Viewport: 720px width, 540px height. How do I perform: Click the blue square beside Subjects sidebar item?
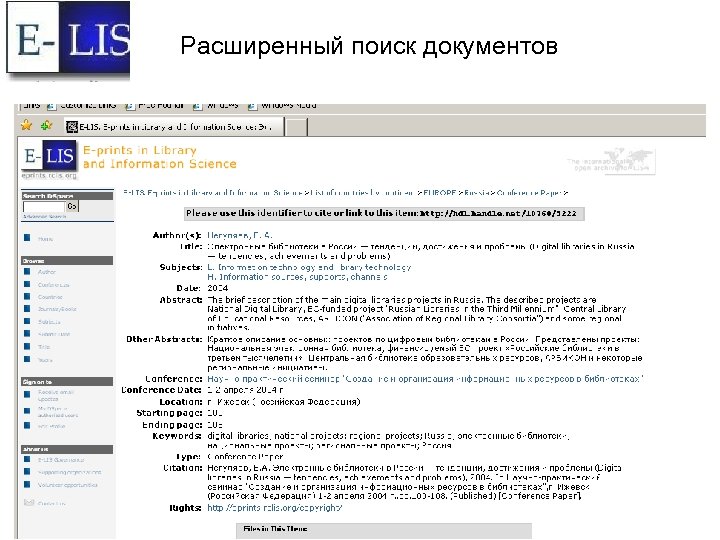click(x=27, y=321)
